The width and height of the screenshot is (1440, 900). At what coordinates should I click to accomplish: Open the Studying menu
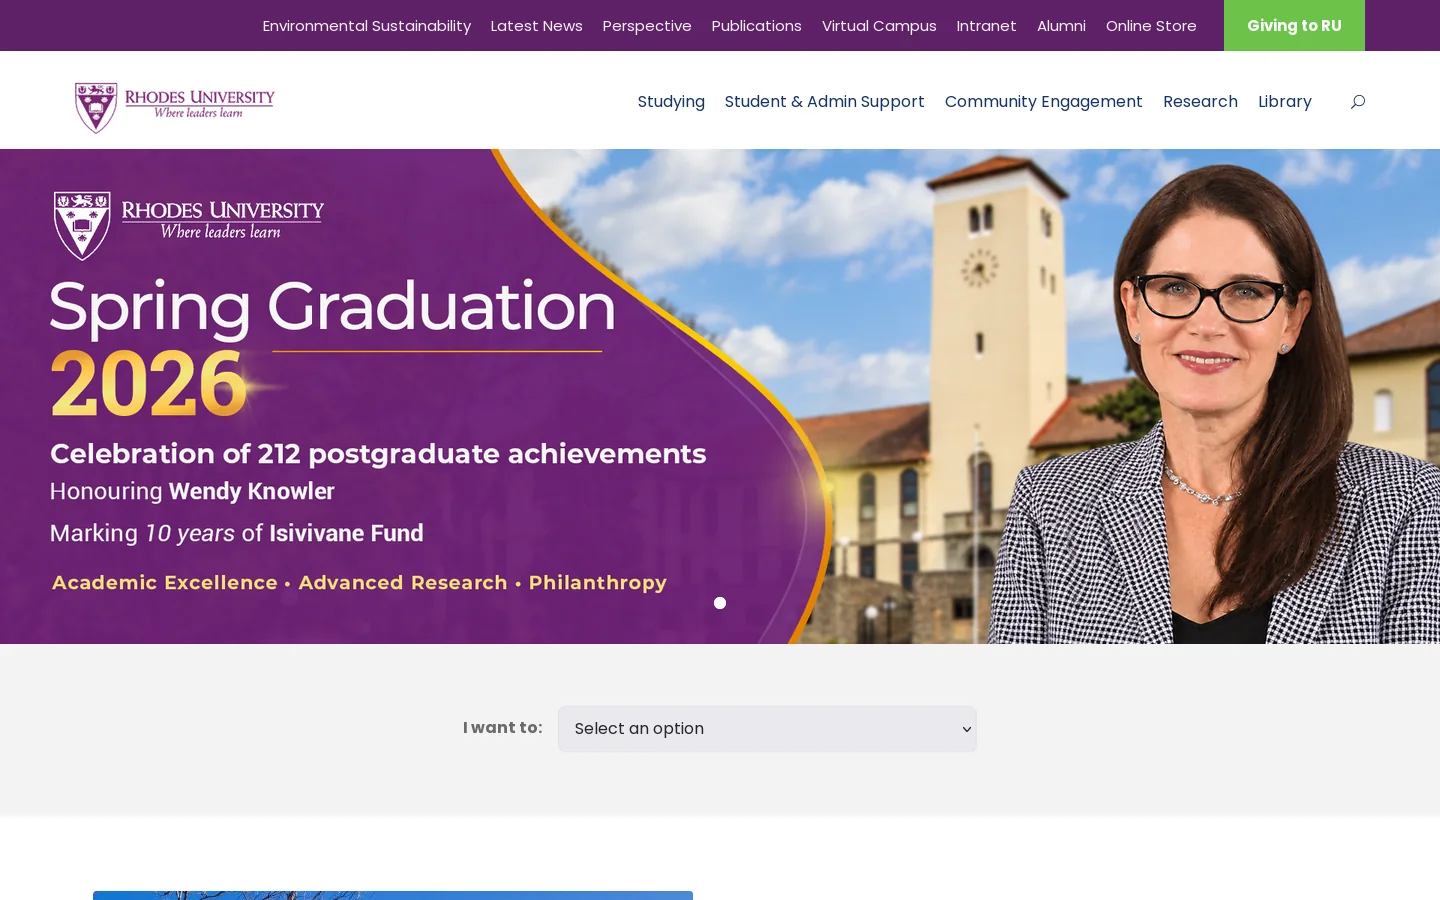pos(671,102)
